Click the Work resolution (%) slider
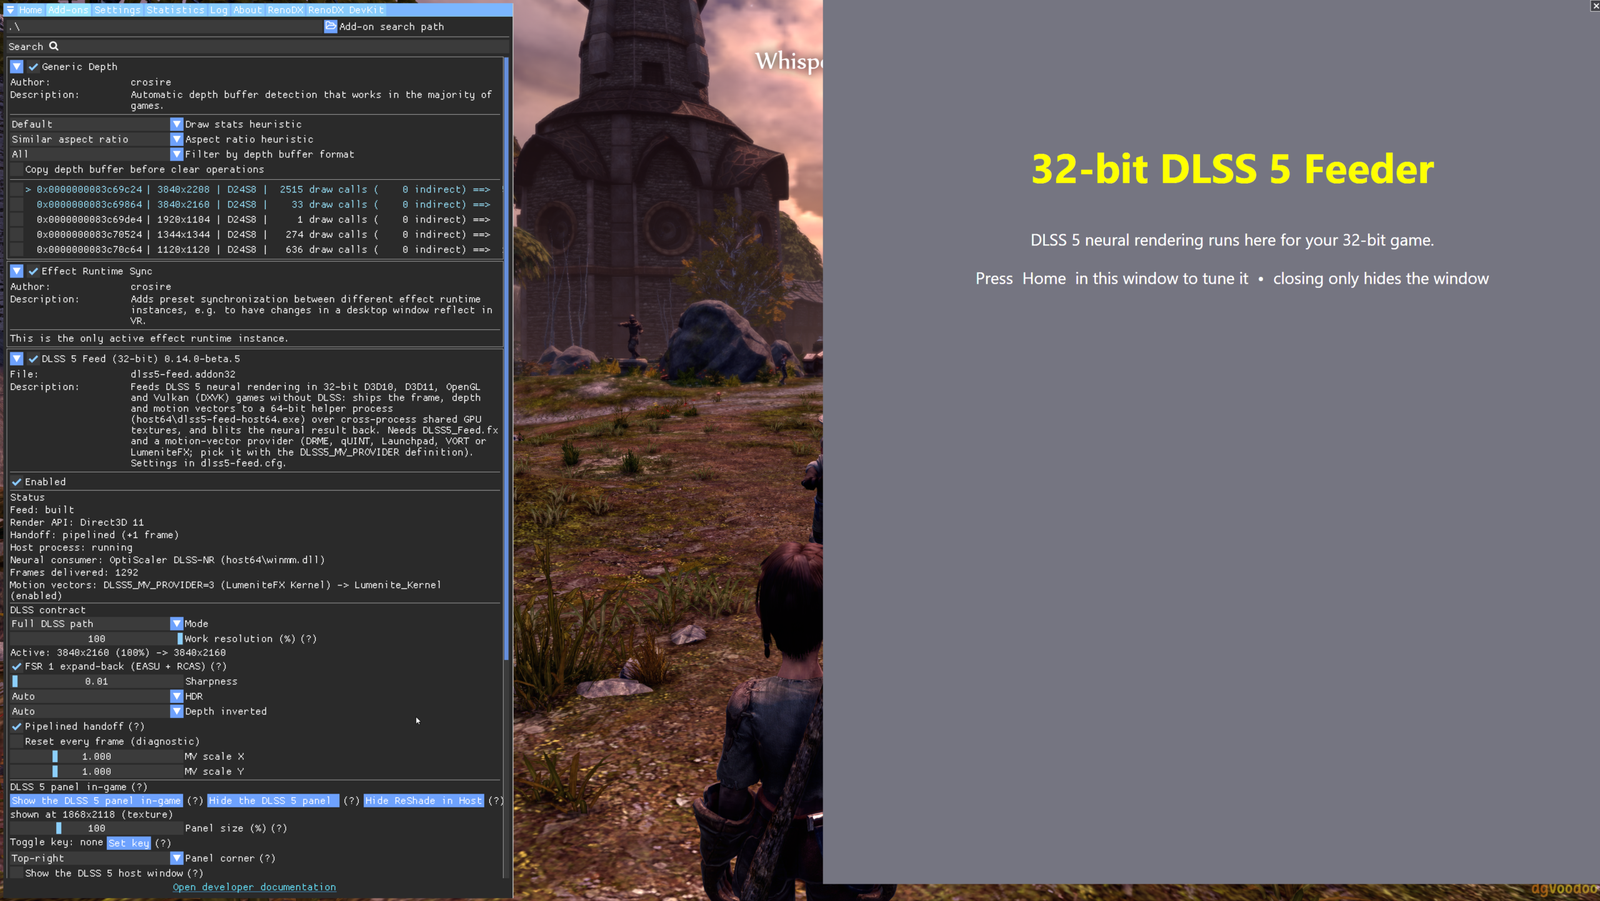Viewport: 1600px width, 901px height. 96,638
